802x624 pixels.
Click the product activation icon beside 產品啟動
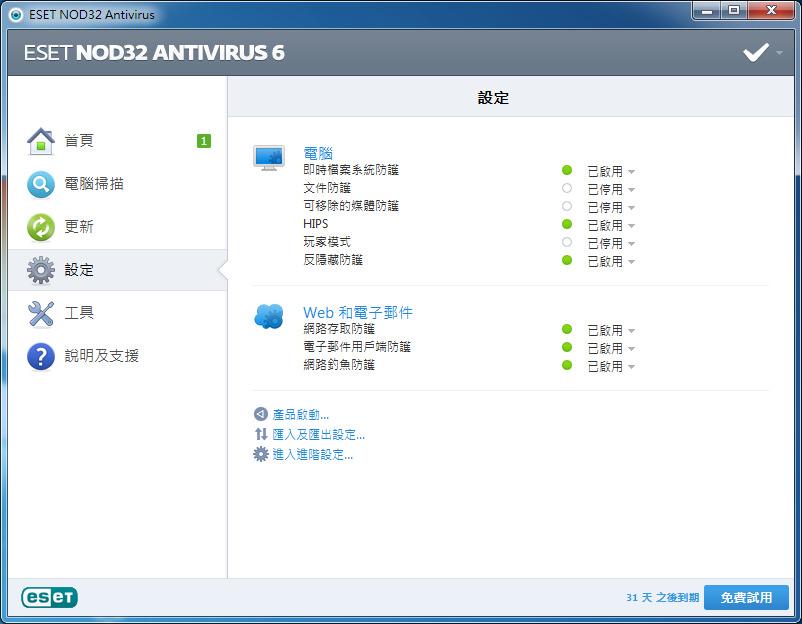[x=261, y=414]
